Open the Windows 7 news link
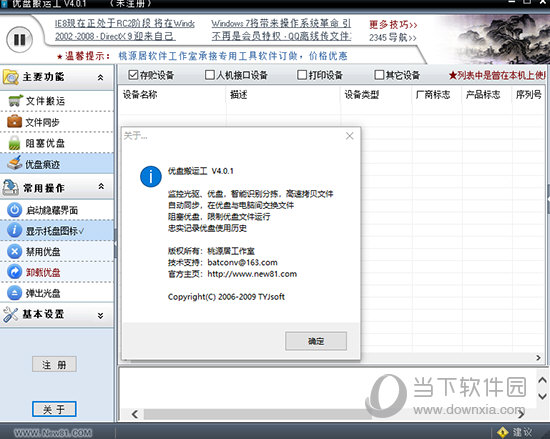 click(x=281, y=23)
